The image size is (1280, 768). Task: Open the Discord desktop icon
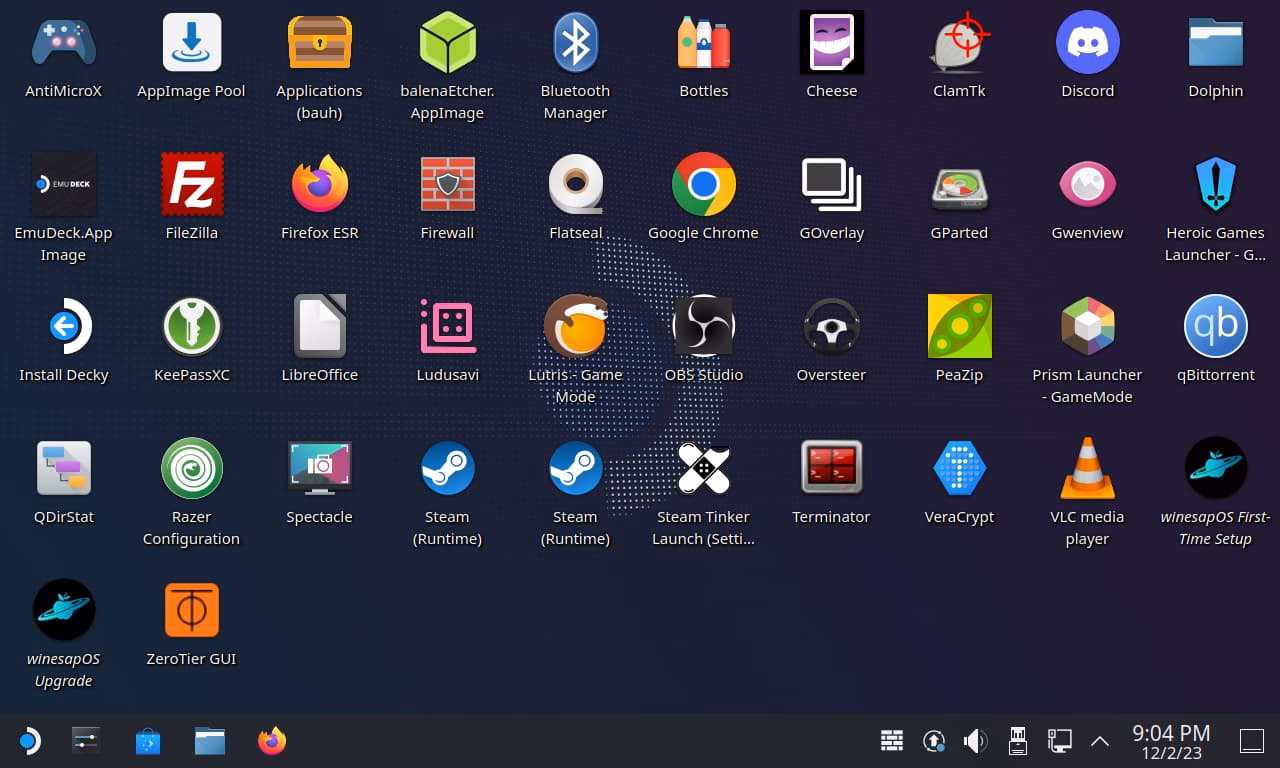(x=1087, y=42)
